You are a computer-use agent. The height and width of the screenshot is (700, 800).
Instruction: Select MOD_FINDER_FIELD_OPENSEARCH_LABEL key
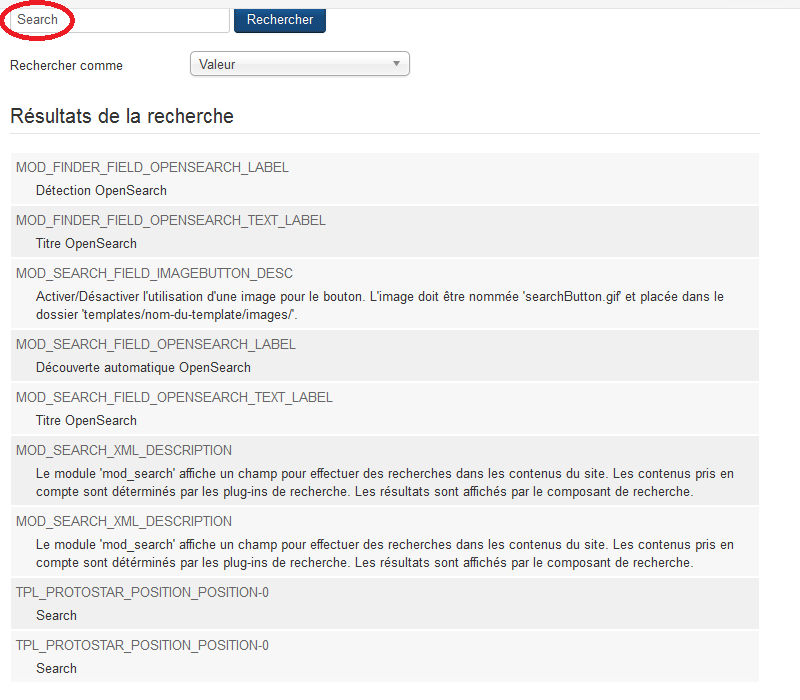click(152, 167)
